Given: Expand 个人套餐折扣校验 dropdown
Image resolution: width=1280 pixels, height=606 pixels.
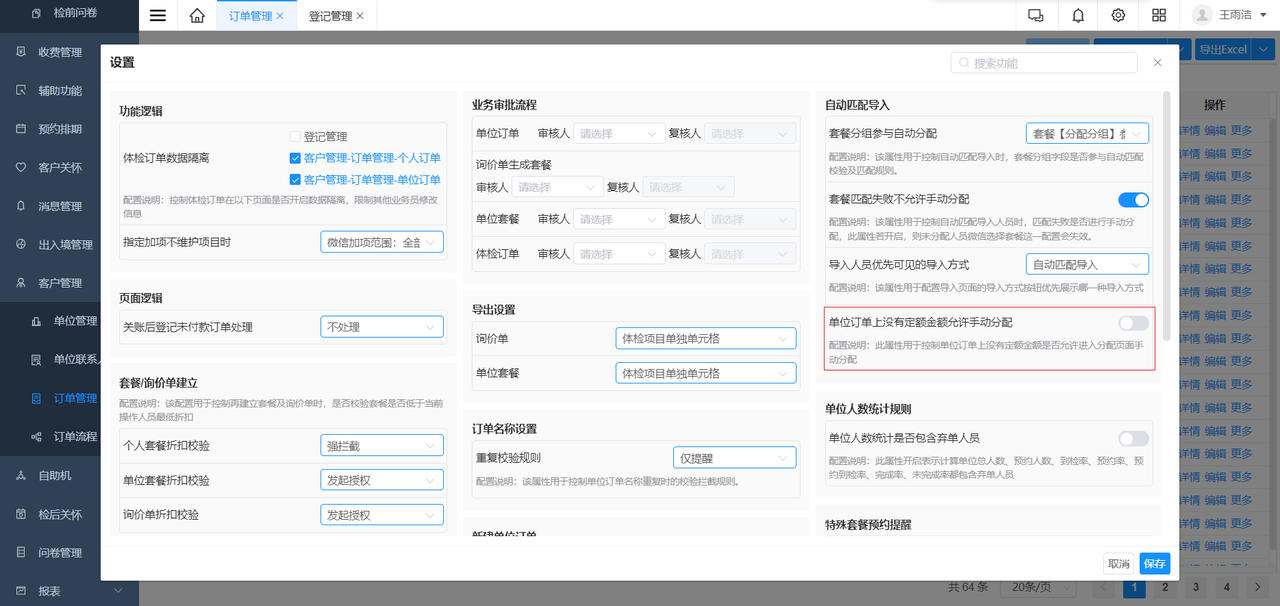Looking at the screenshot, I should click(382, 446).
